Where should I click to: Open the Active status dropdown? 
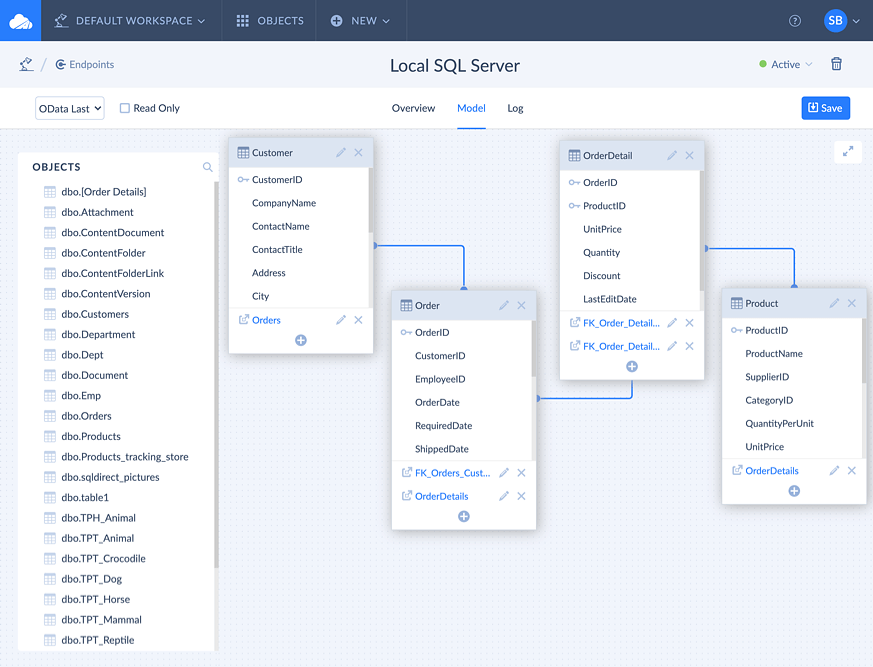click(786, 64)
